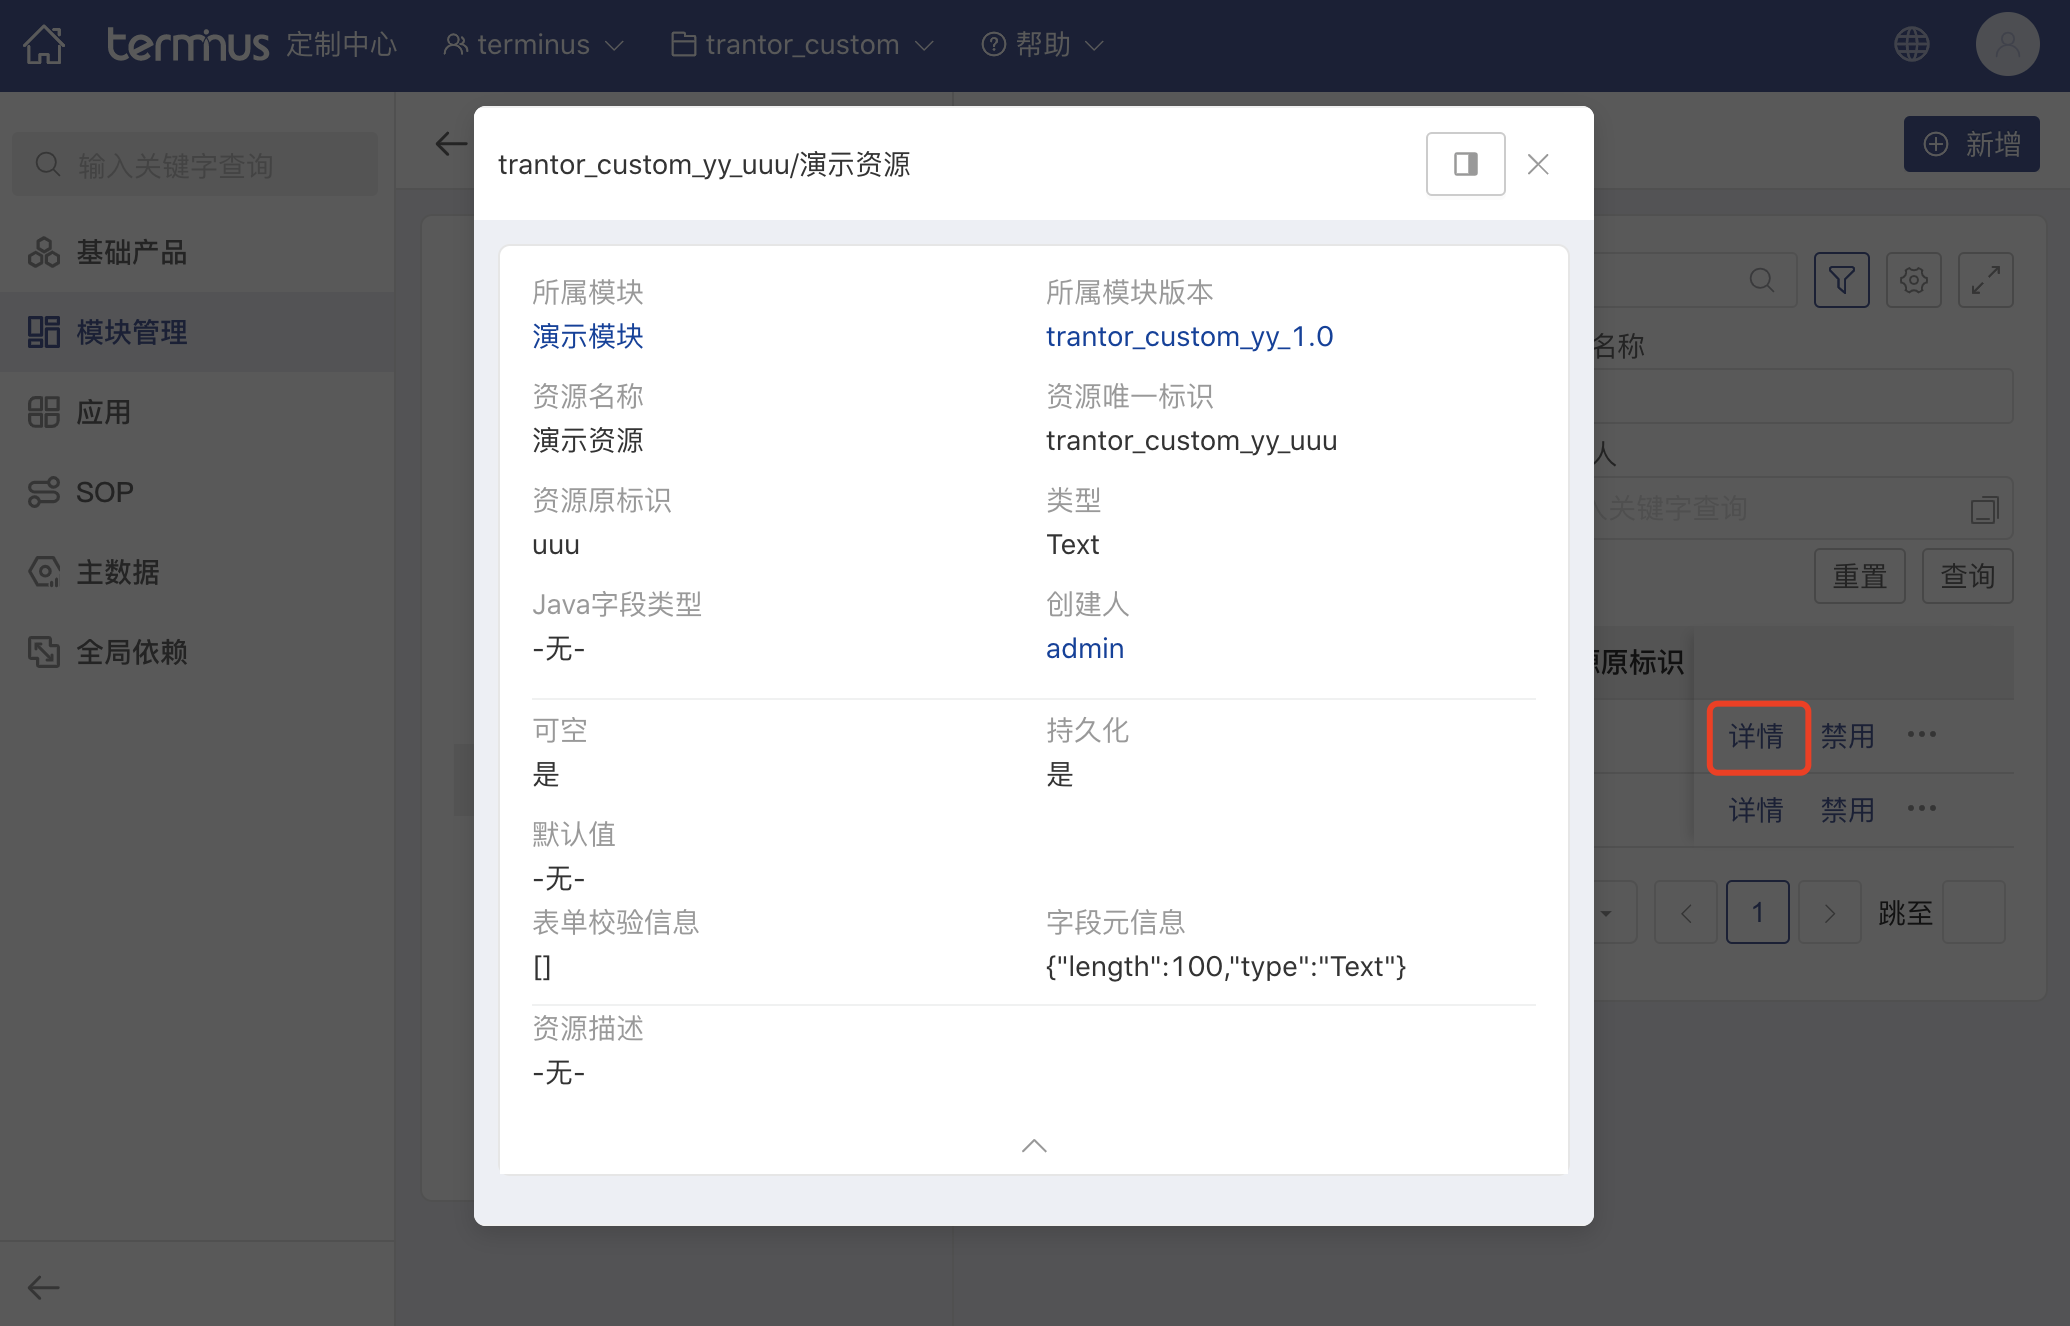Click the trantor_custom_yy_uuu identifier value

click(1191, 441)
